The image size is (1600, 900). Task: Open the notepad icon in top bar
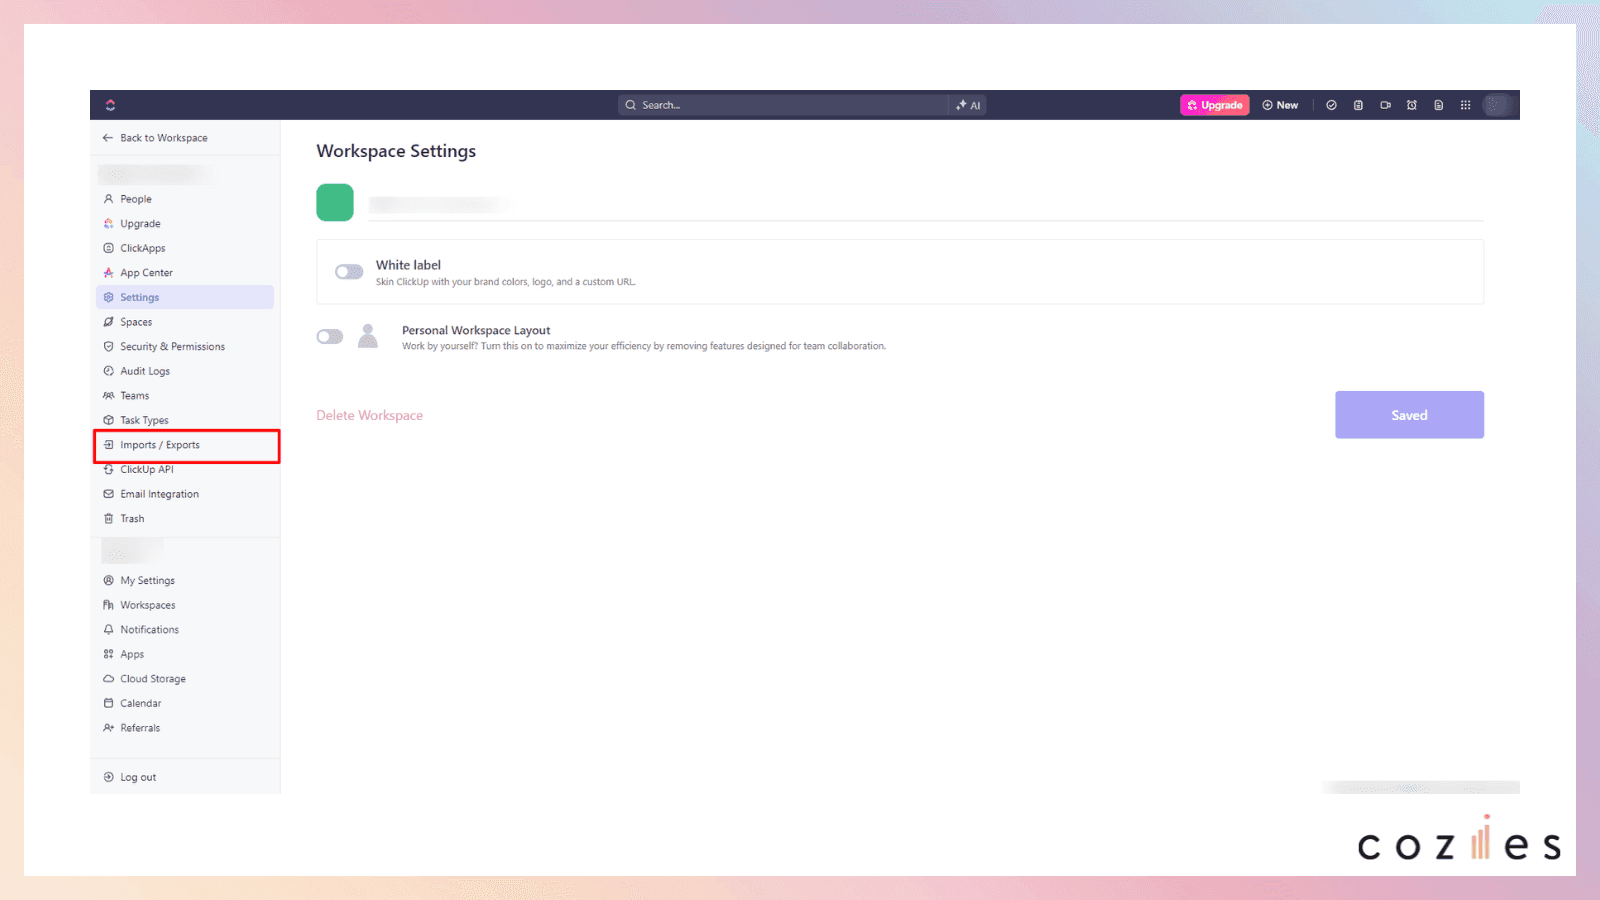click(1358, 105)
